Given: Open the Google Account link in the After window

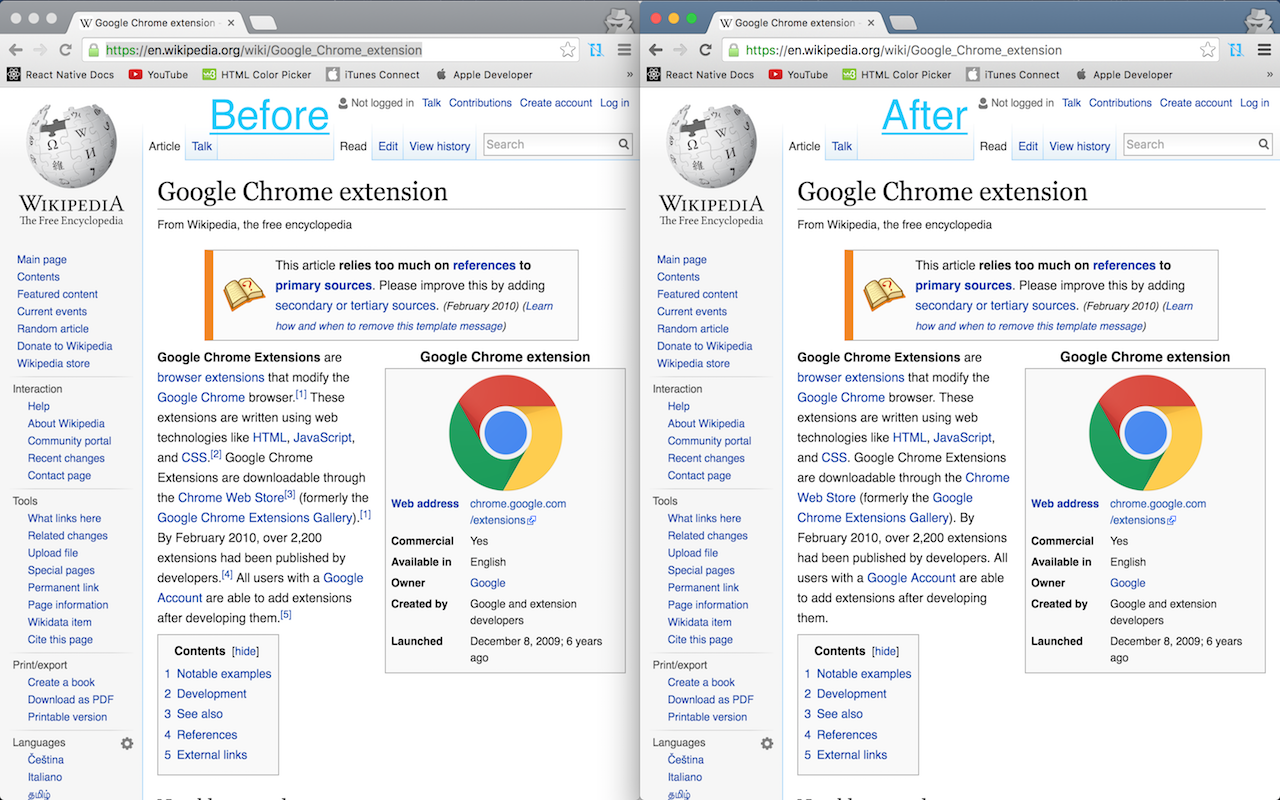Looking at the screenshot, I should click(x=911, y=578).
